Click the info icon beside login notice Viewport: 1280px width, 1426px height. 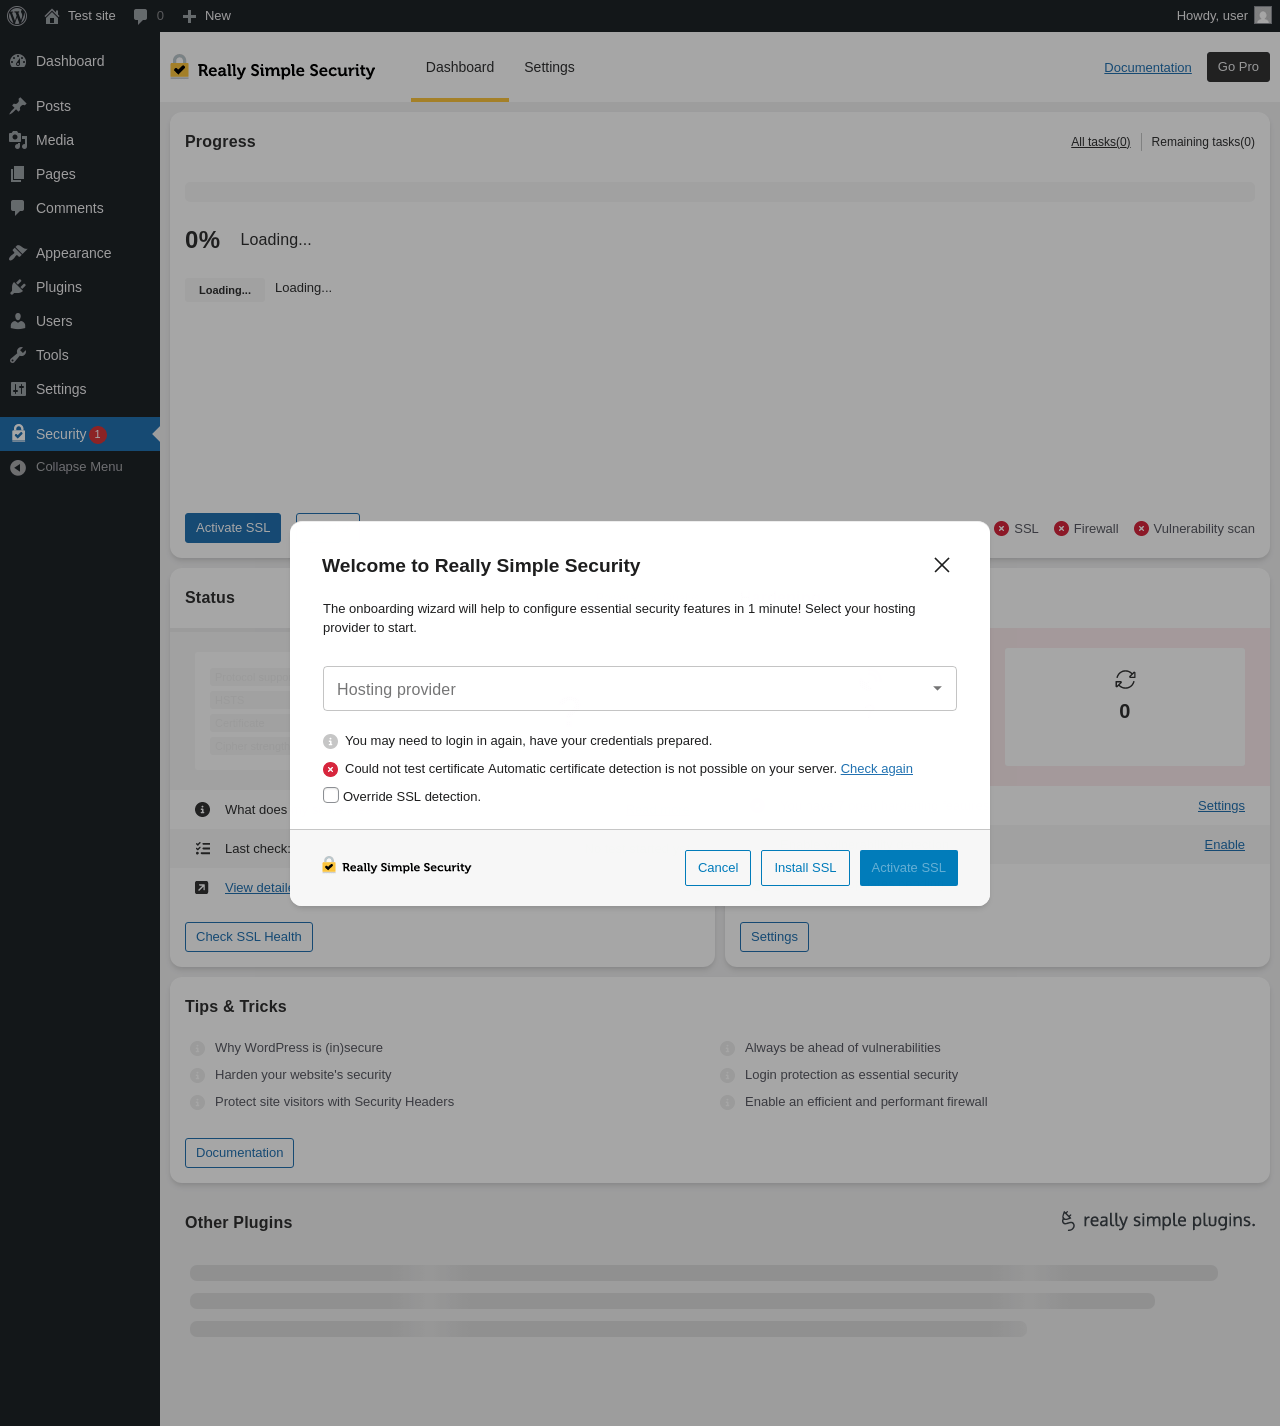pyautogui.click(x=330, y=741)
